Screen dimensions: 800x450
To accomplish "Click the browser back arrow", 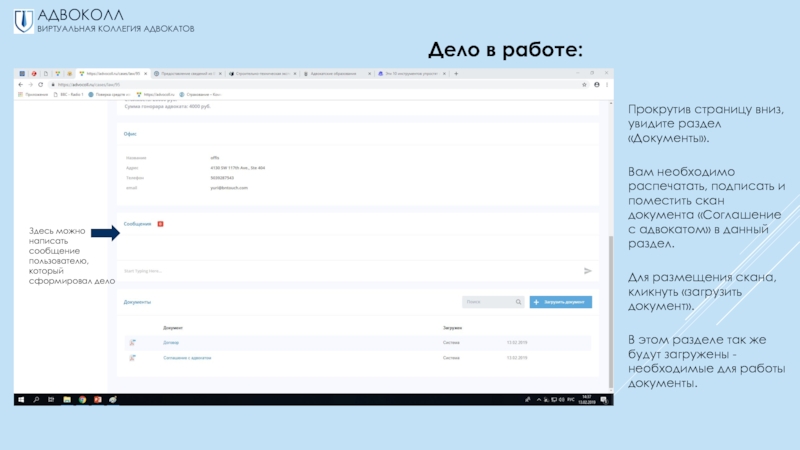I will pyautogui.click(x=20, y=84).
